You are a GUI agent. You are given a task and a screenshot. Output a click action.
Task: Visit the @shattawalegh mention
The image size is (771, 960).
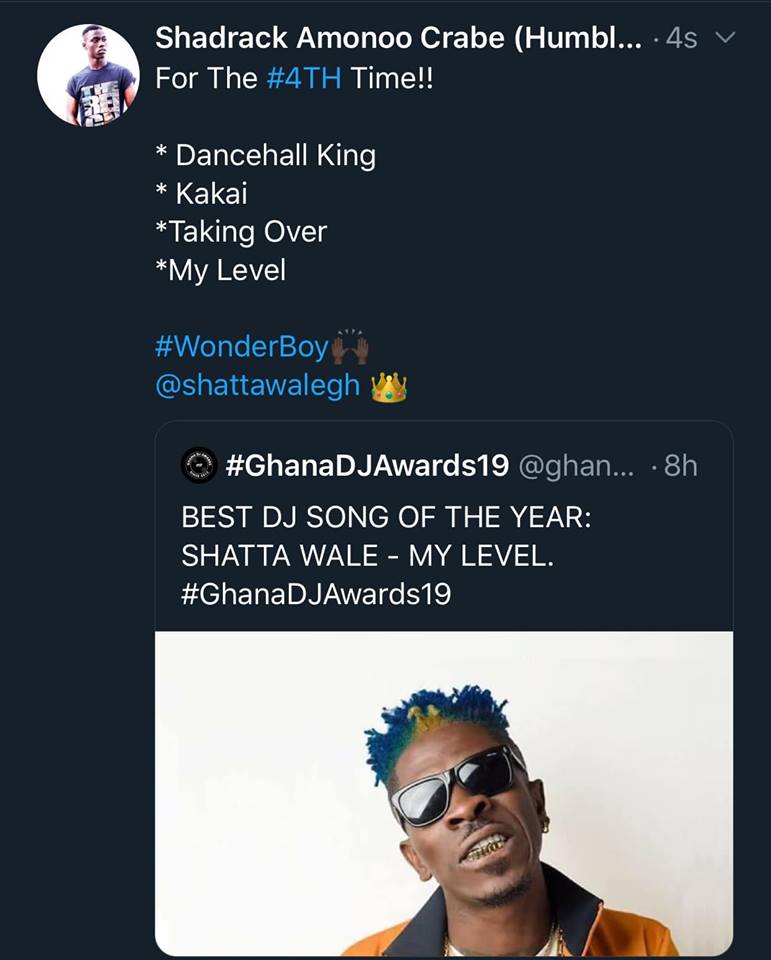[257, 386]
